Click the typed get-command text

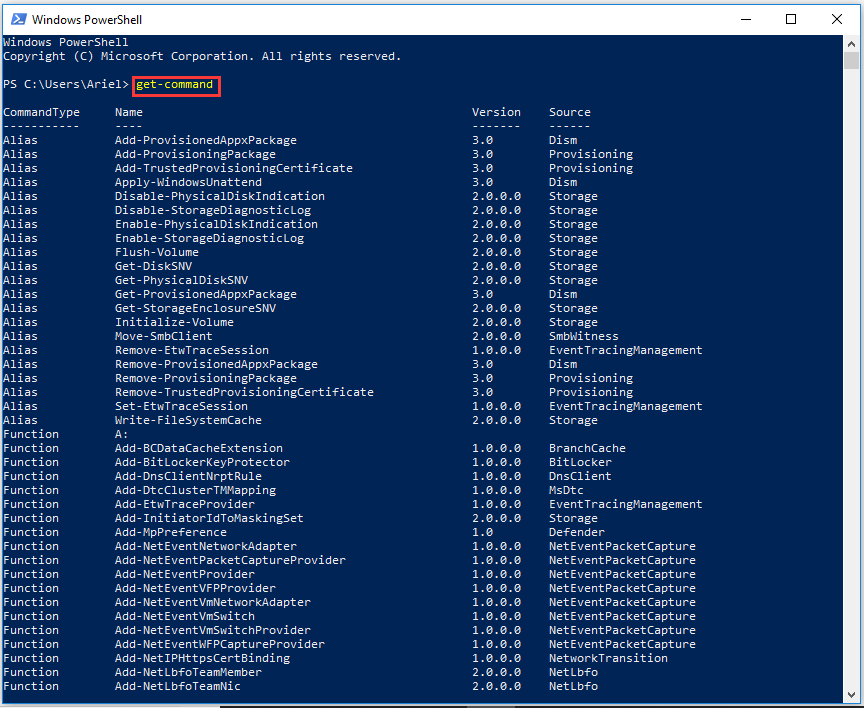click(x=174, y=84)
